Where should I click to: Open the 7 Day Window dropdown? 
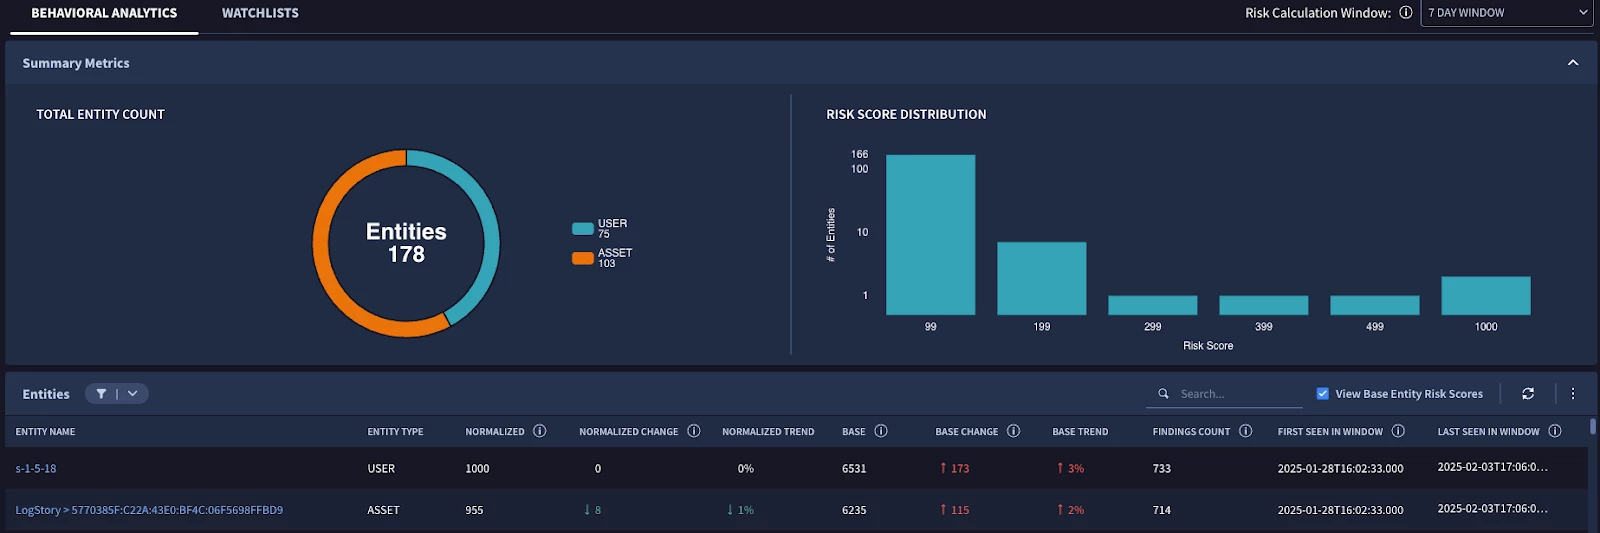click(x=1507, y=13)
